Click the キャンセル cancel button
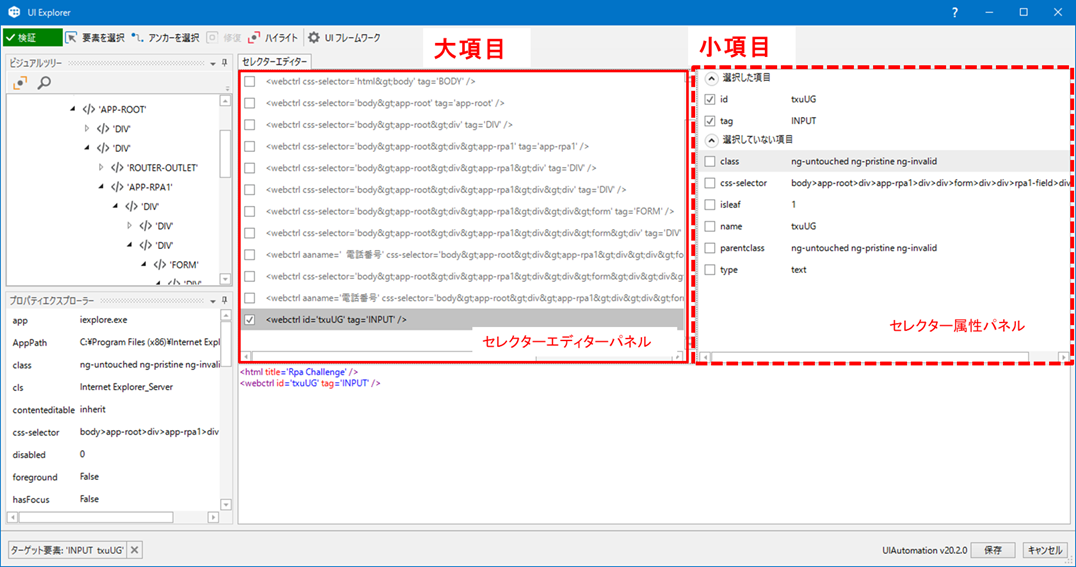This screenshot has height=567, width=1076. (x=1045, y=550)
